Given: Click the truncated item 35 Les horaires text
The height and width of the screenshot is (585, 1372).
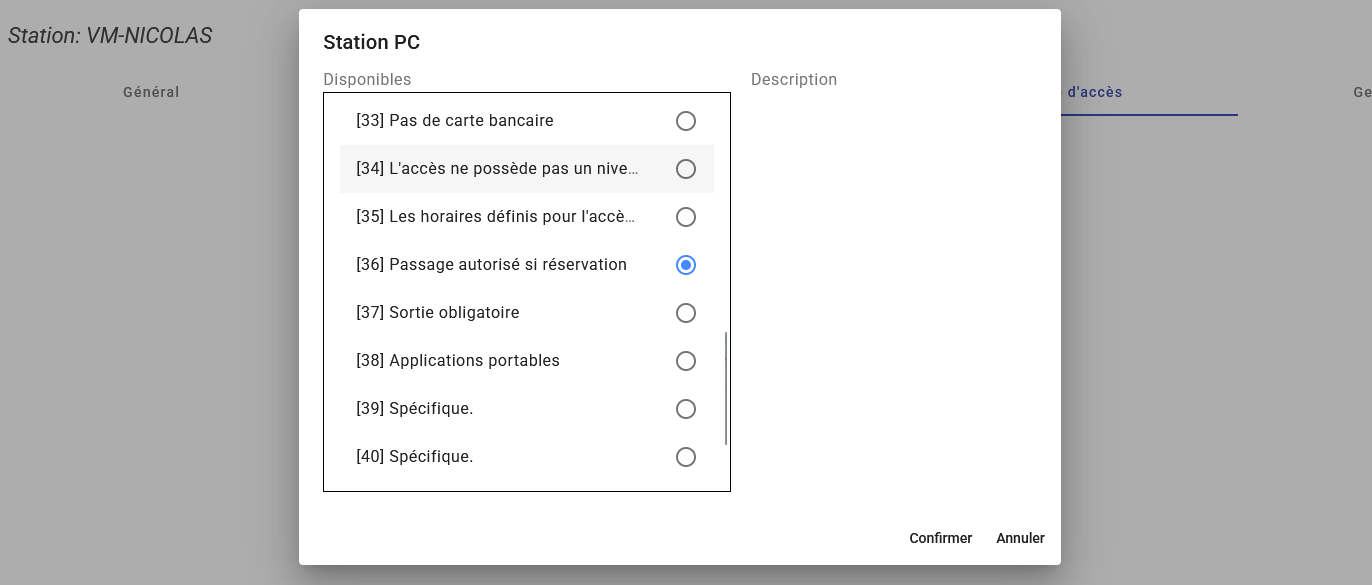Looking at the screenshot, I should (496, 217).
